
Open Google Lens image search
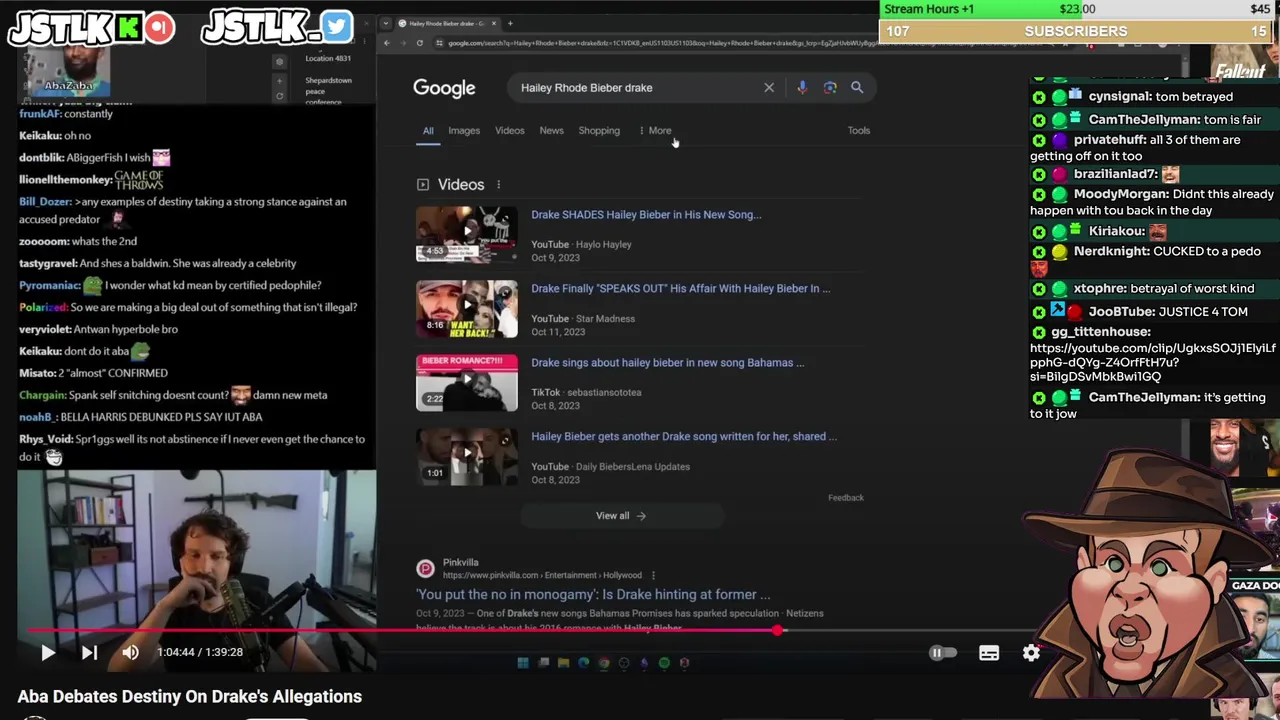(x=830, y=88)
